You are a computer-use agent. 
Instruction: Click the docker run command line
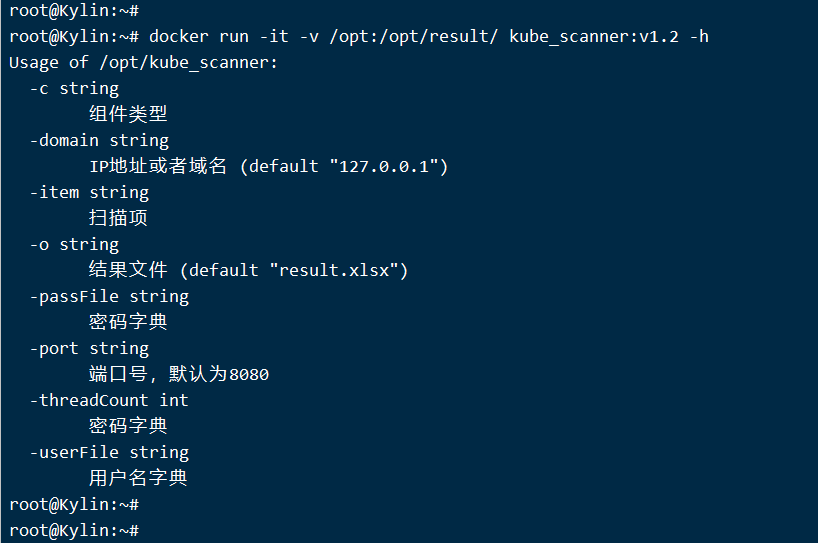coord(359,37)
